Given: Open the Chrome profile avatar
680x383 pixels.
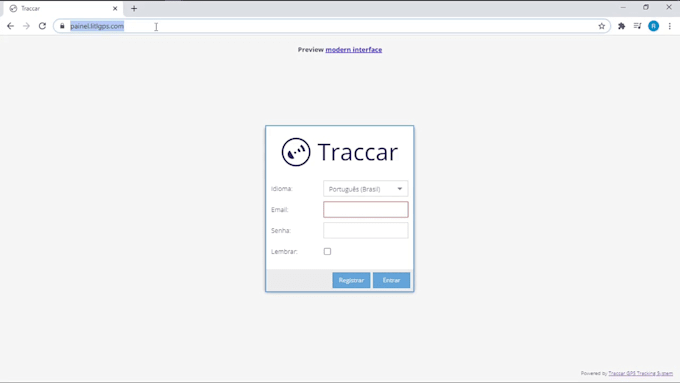Looking at the screenshot, I should (654, 26).
